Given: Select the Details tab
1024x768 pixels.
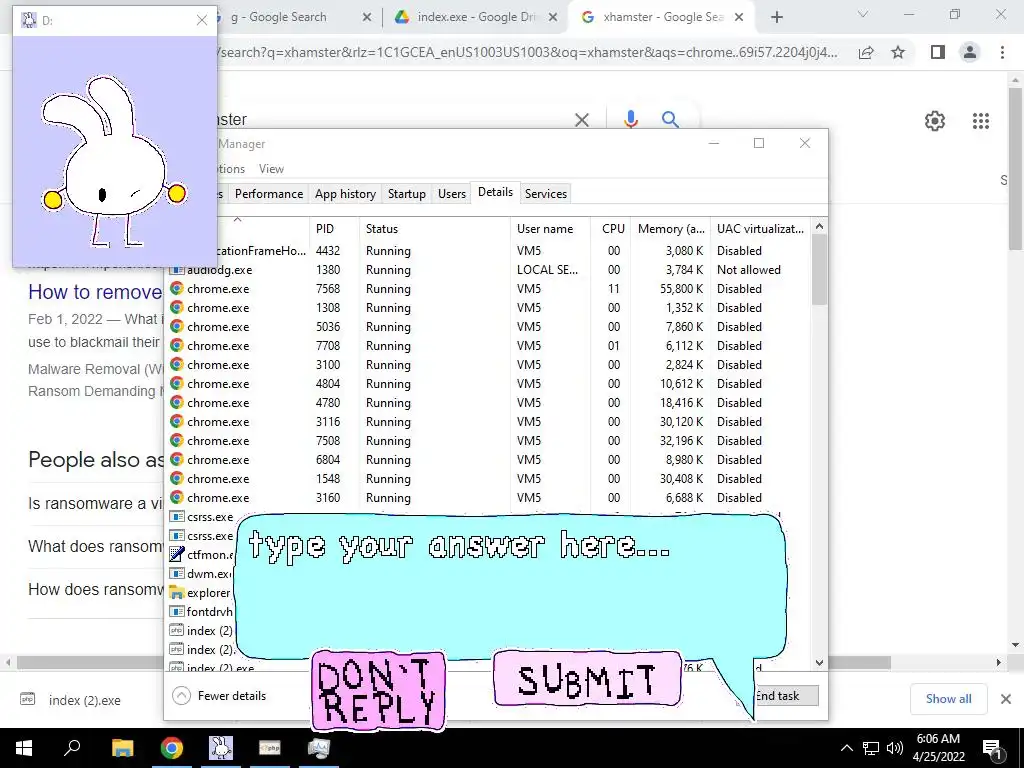Looking at the screenshot, I should tap(495, 192).
